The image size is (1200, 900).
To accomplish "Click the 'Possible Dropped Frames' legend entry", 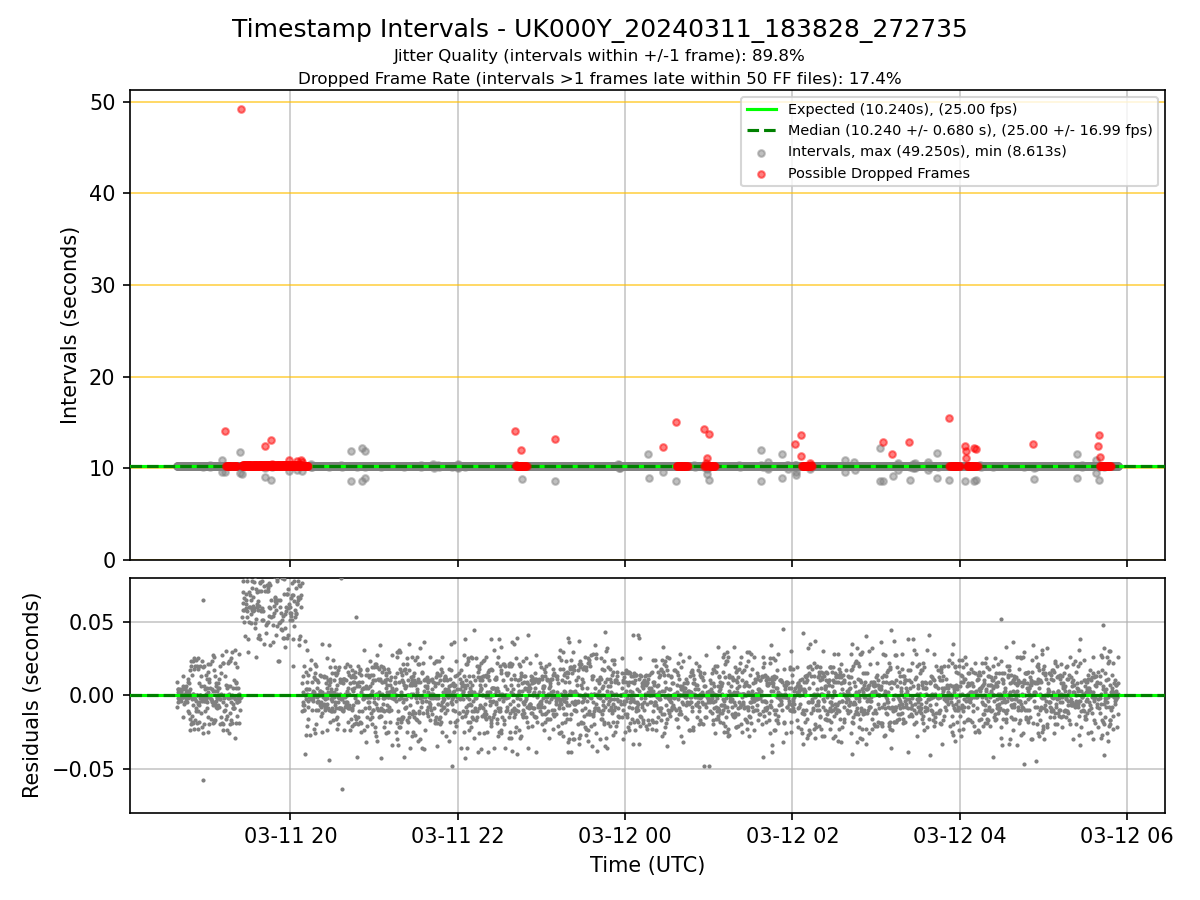I will (x=879, y=173).
